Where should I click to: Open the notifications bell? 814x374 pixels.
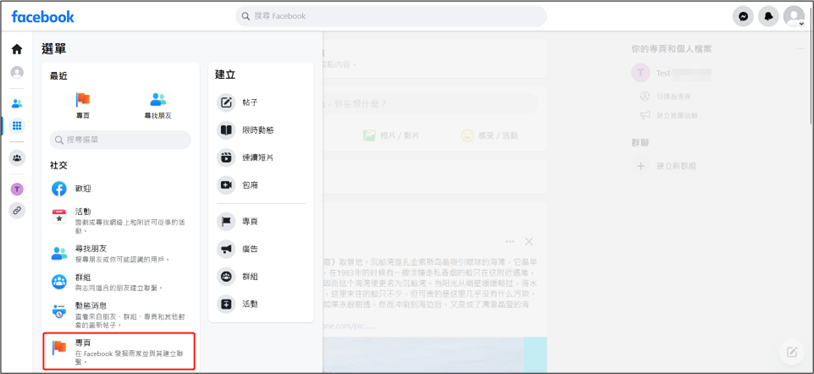[x=768, y=17]
